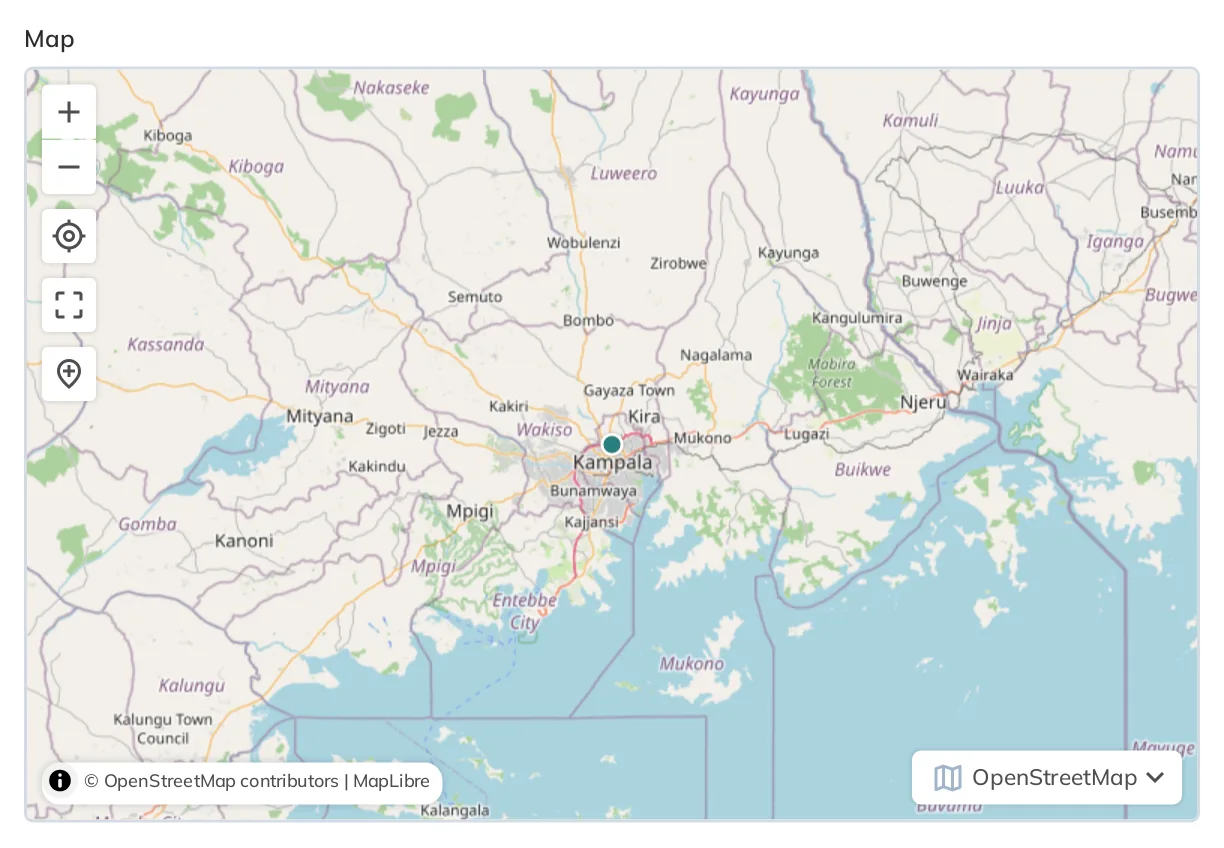The width and height of the screenshot is (1224, 848).
Task: Click the Zigoti town label
Action: (x=386, y=428)
